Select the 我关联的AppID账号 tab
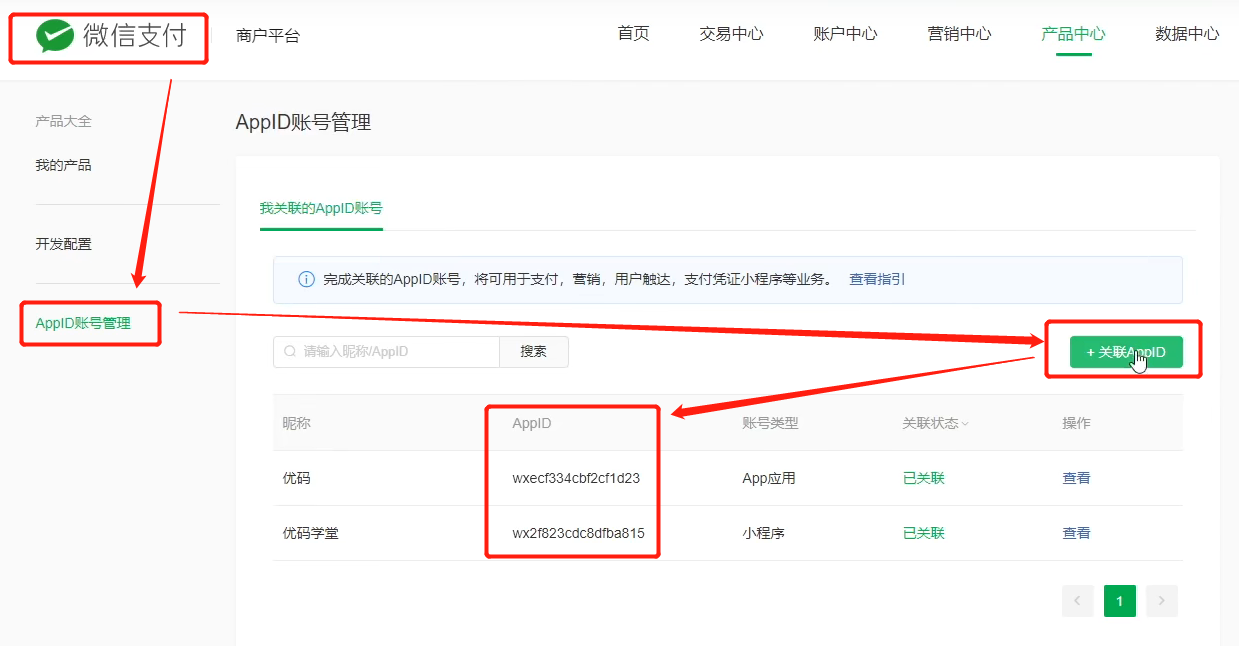Screen dimensions: 1239x646 [x=321, y=208]
